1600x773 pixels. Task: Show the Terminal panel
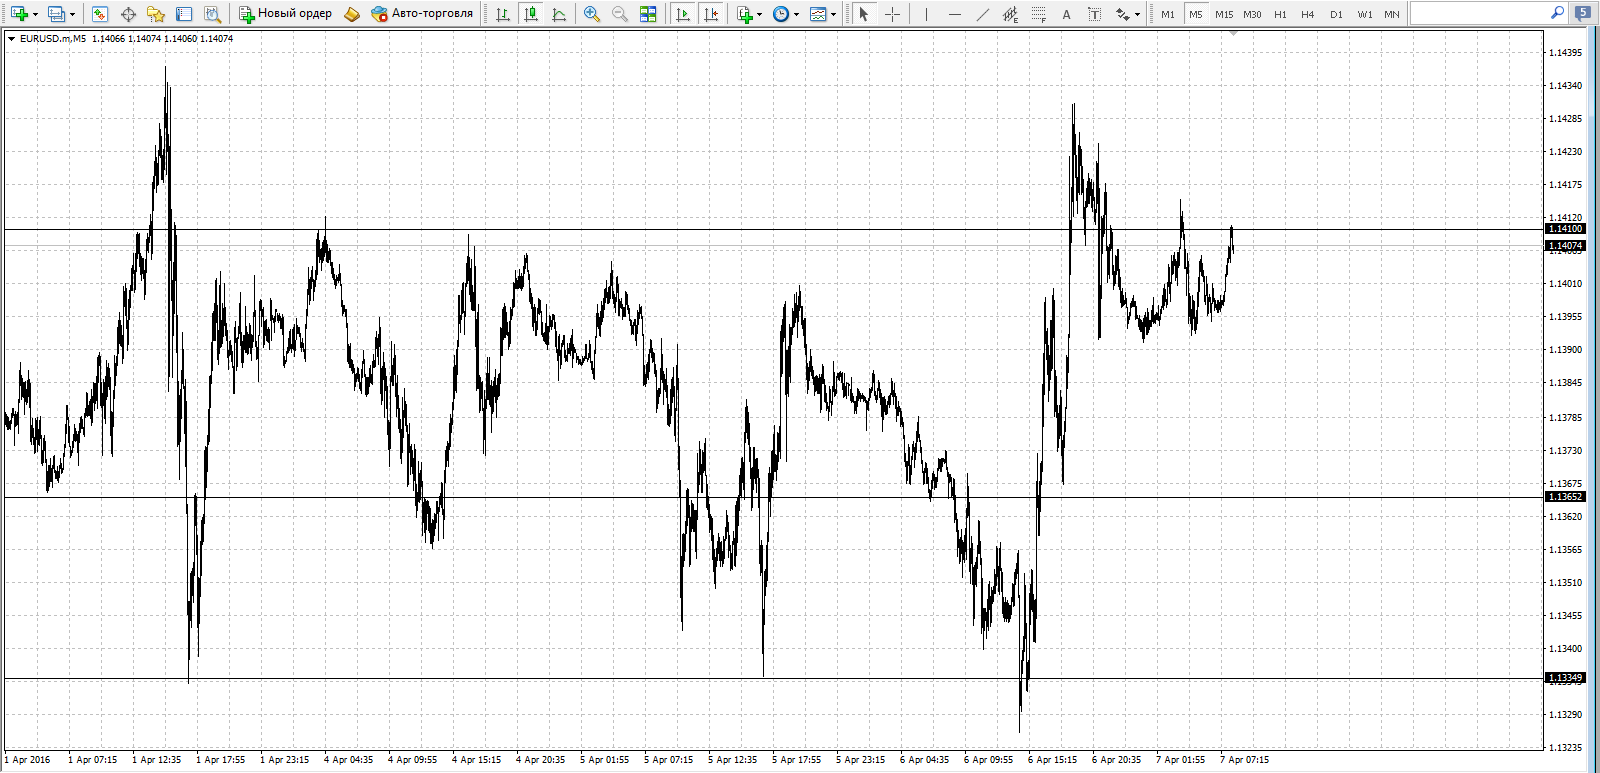point(184,14)
